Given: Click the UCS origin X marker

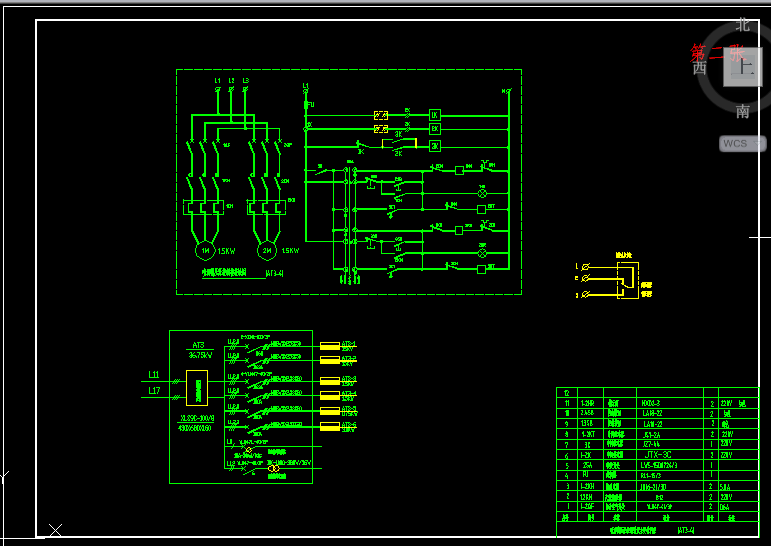Looking at the screenshot, I should (x=56, y=530).
